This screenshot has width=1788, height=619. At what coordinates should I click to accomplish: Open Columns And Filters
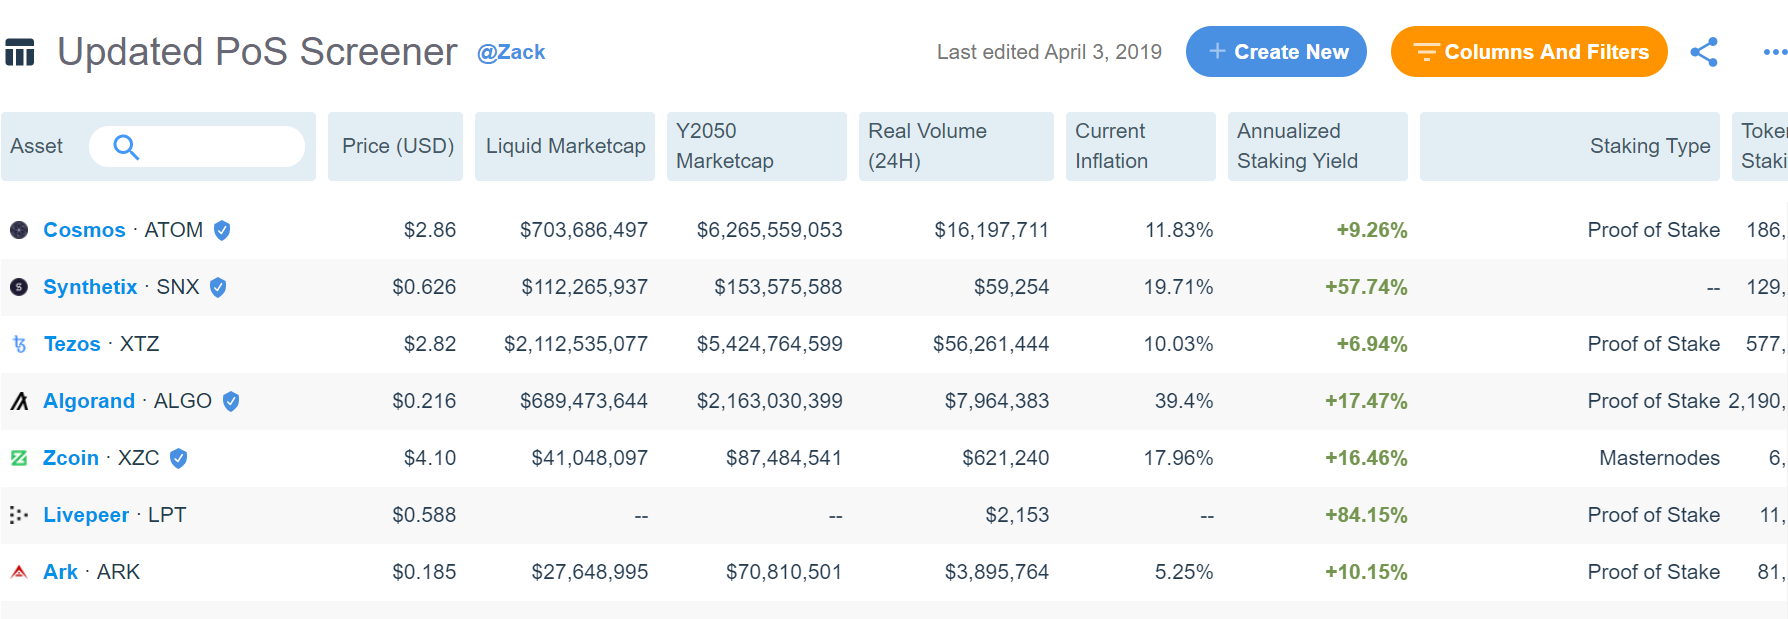coord(1529,52)
